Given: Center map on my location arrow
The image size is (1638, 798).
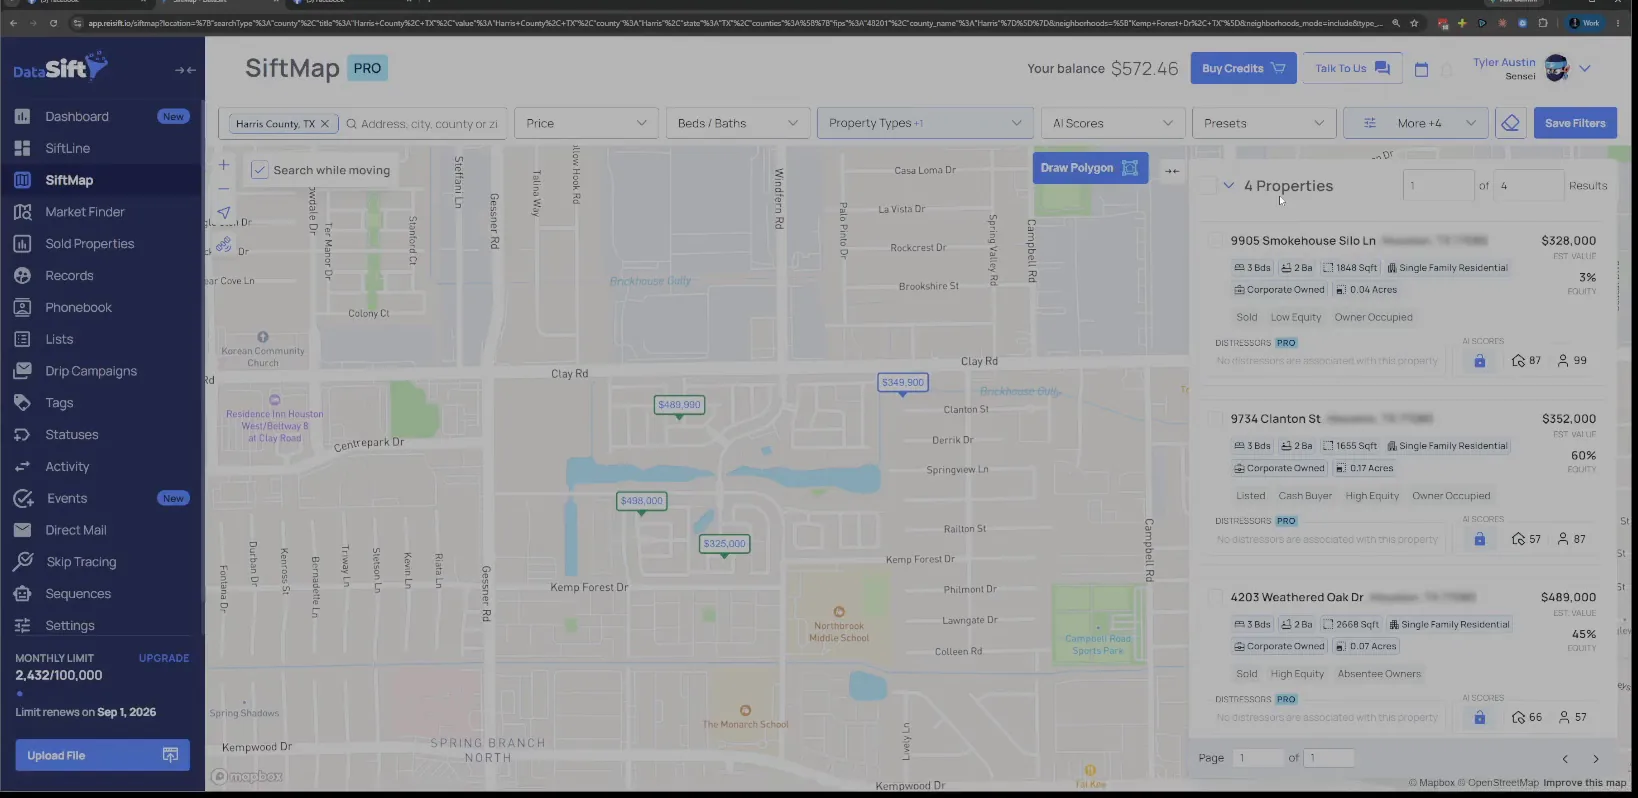Looking at the screenshot, I should 224,213.
